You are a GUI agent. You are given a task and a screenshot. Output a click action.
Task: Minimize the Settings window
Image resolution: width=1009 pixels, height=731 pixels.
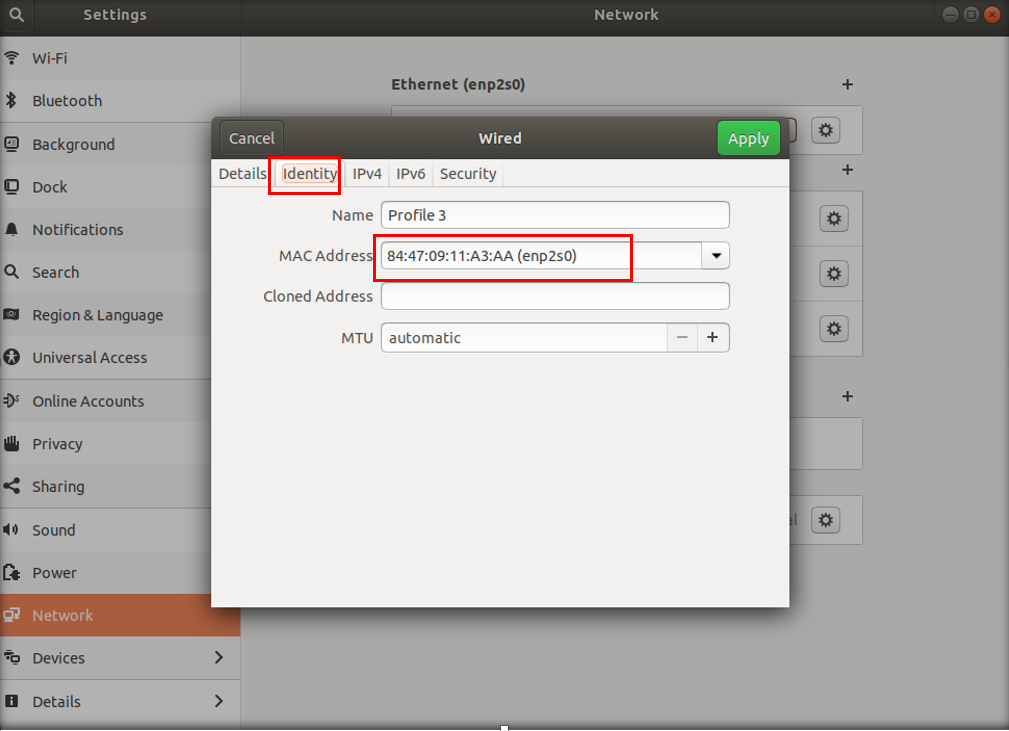tap(950, 15)
